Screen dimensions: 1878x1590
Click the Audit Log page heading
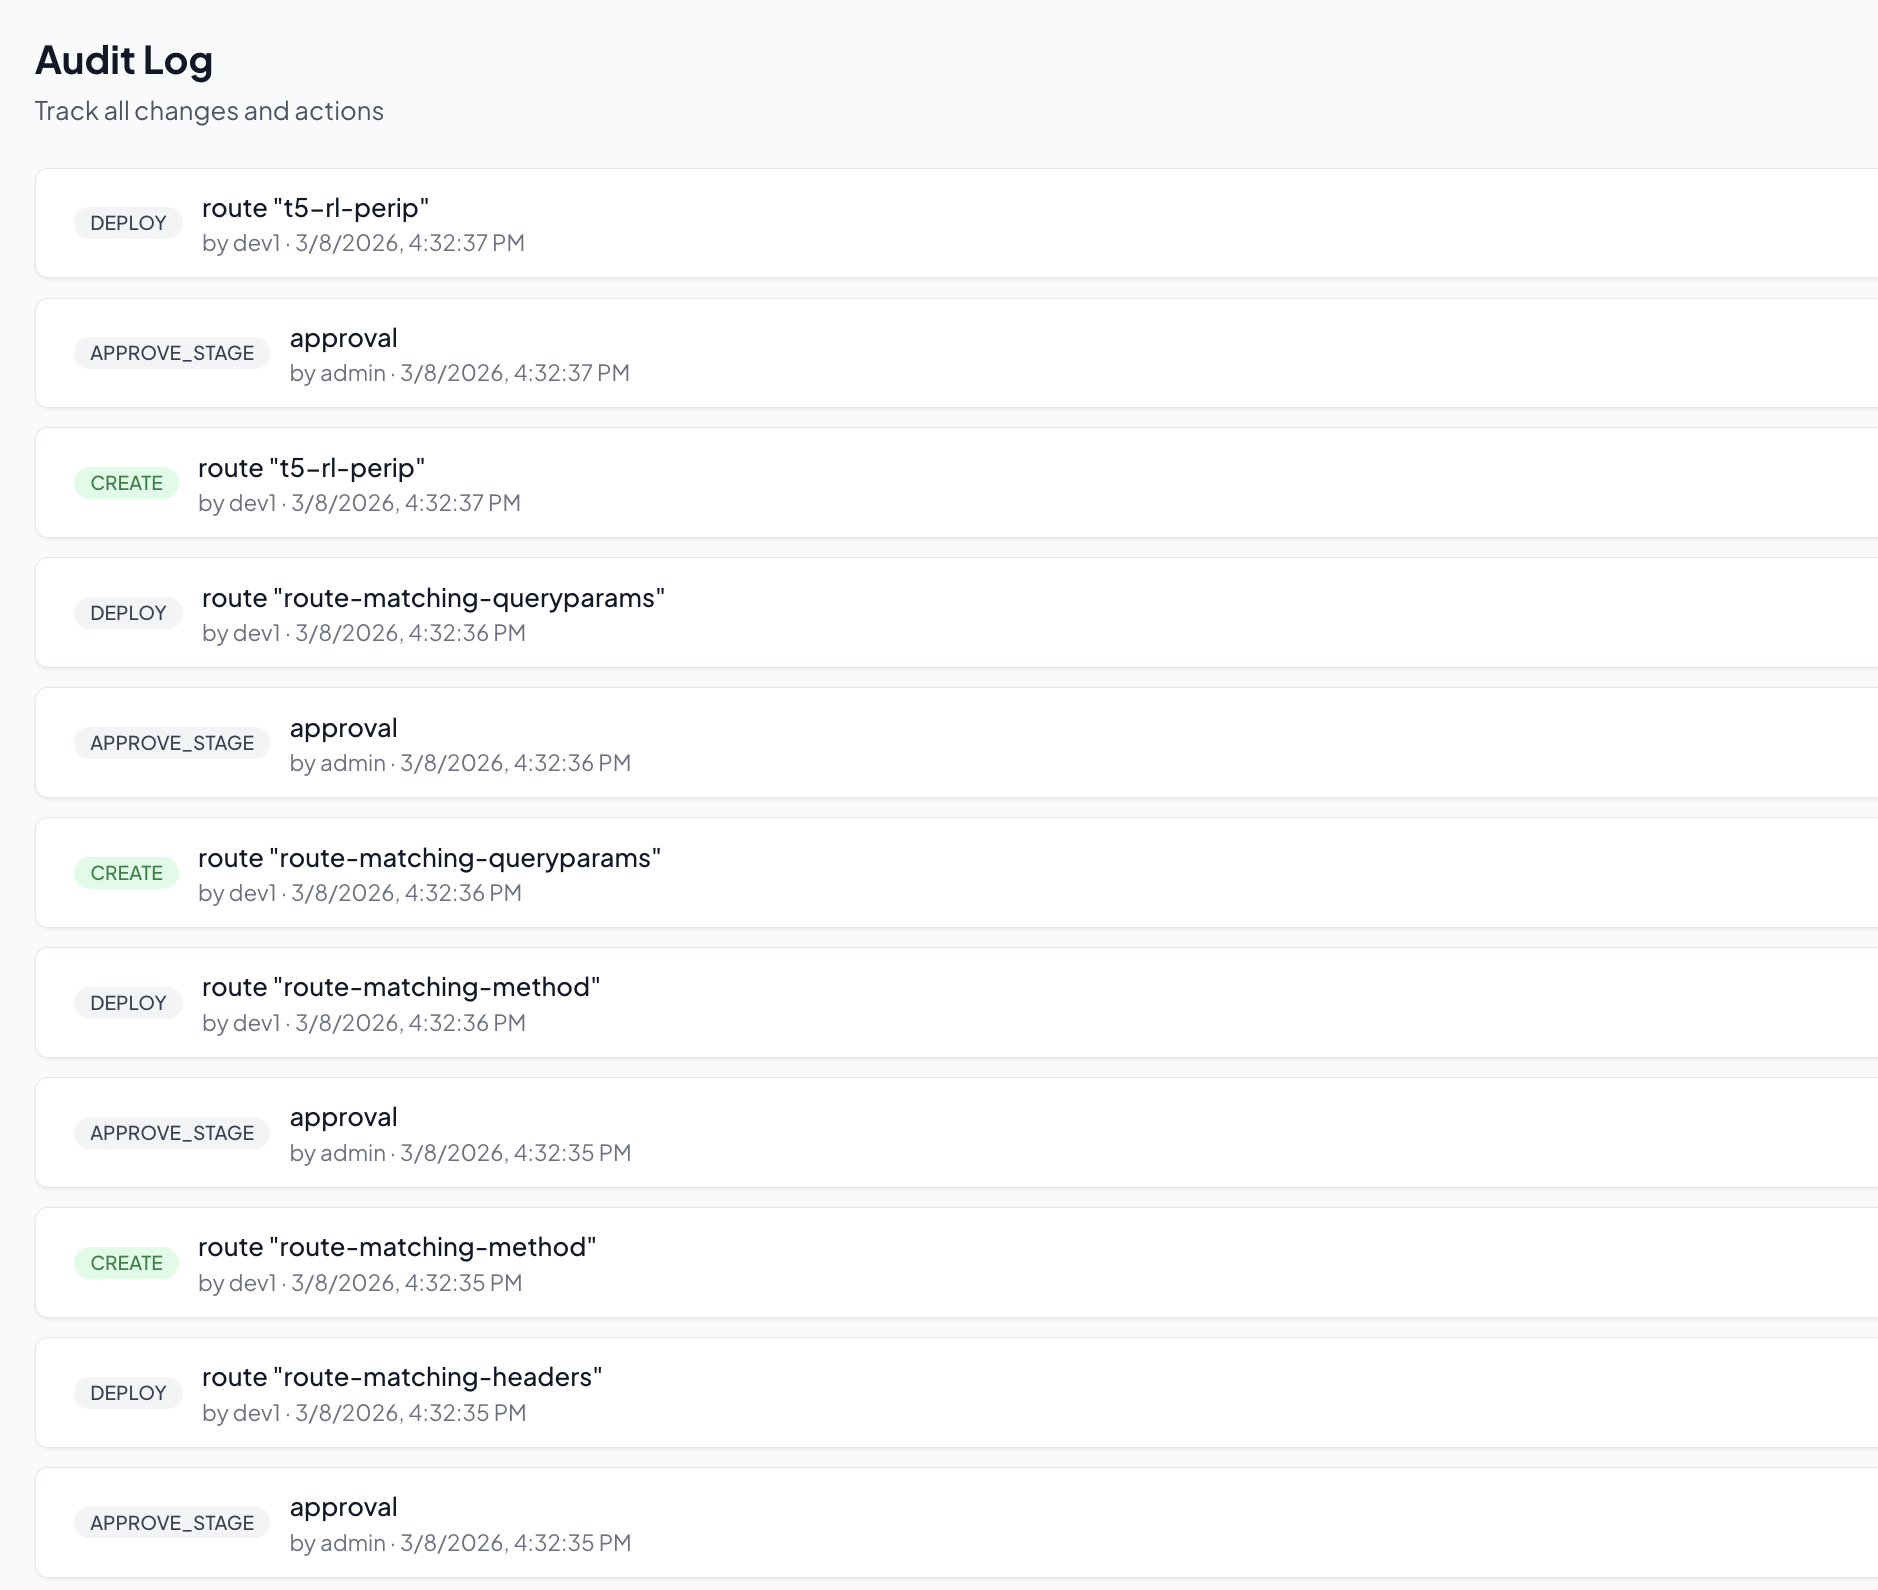124,61
